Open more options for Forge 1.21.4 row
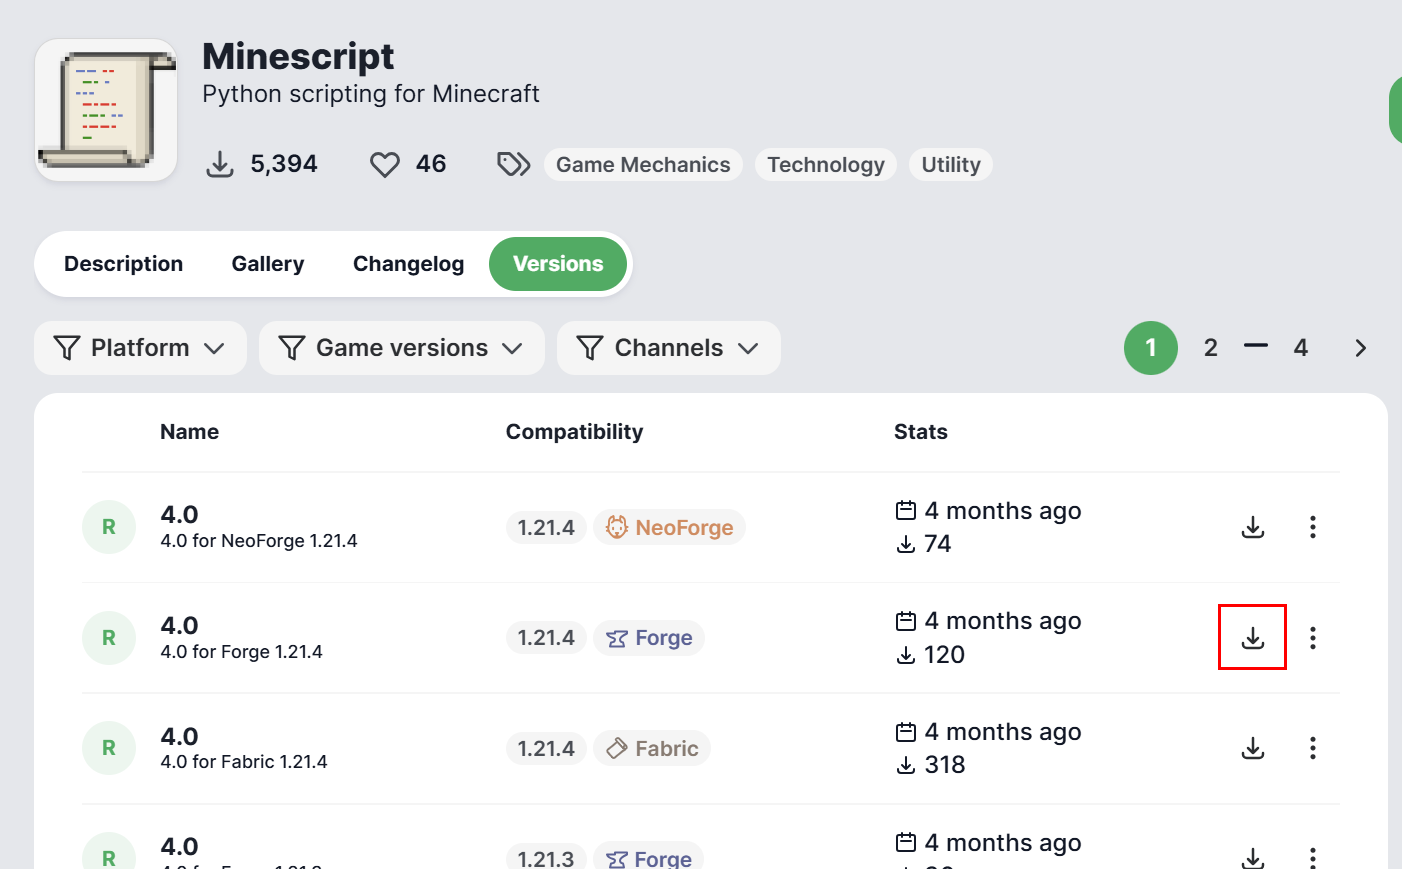The height and width of the screenshot is (869, 1402). click(x=1312, y=638)
